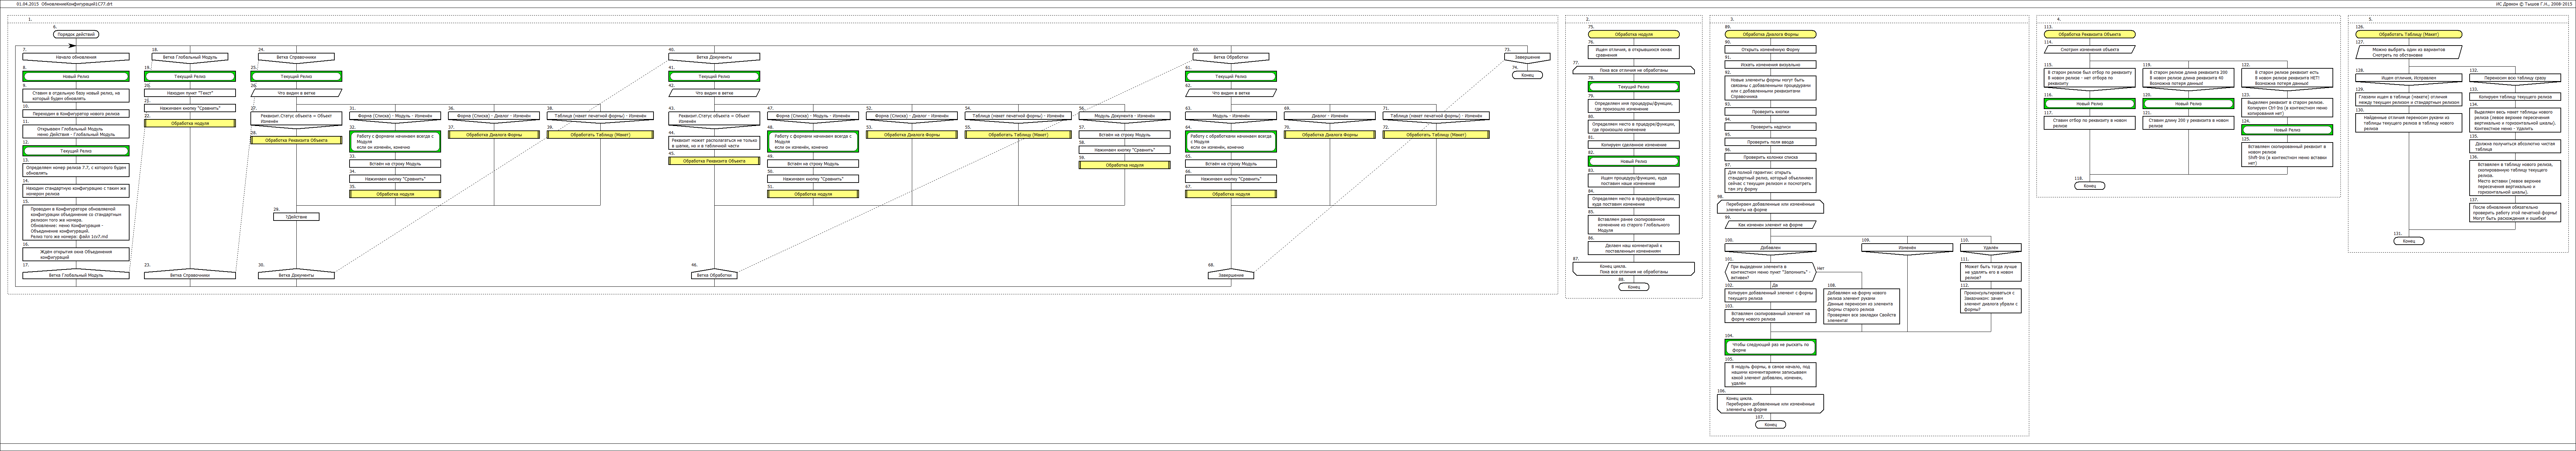
Task: Select 'Конец' terminator under top 'Завершение'
Action: (1527, 75)
